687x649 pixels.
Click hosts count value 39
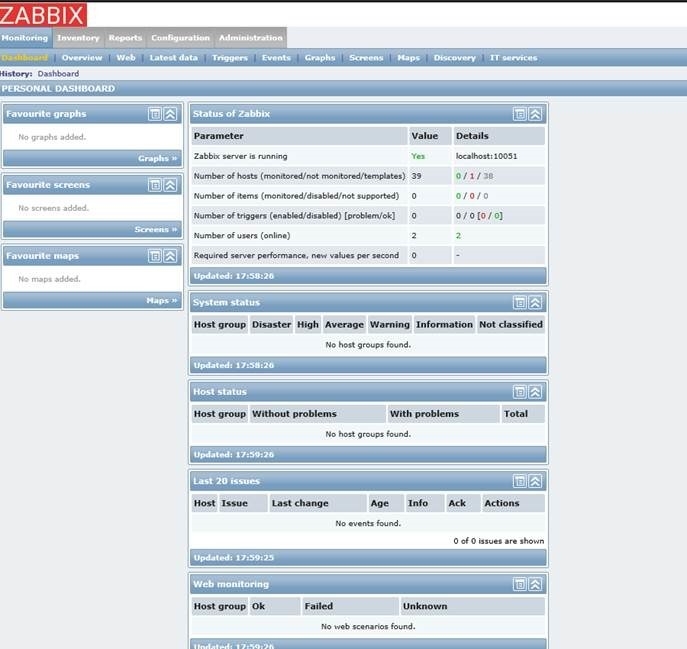[x=416, y=176]
